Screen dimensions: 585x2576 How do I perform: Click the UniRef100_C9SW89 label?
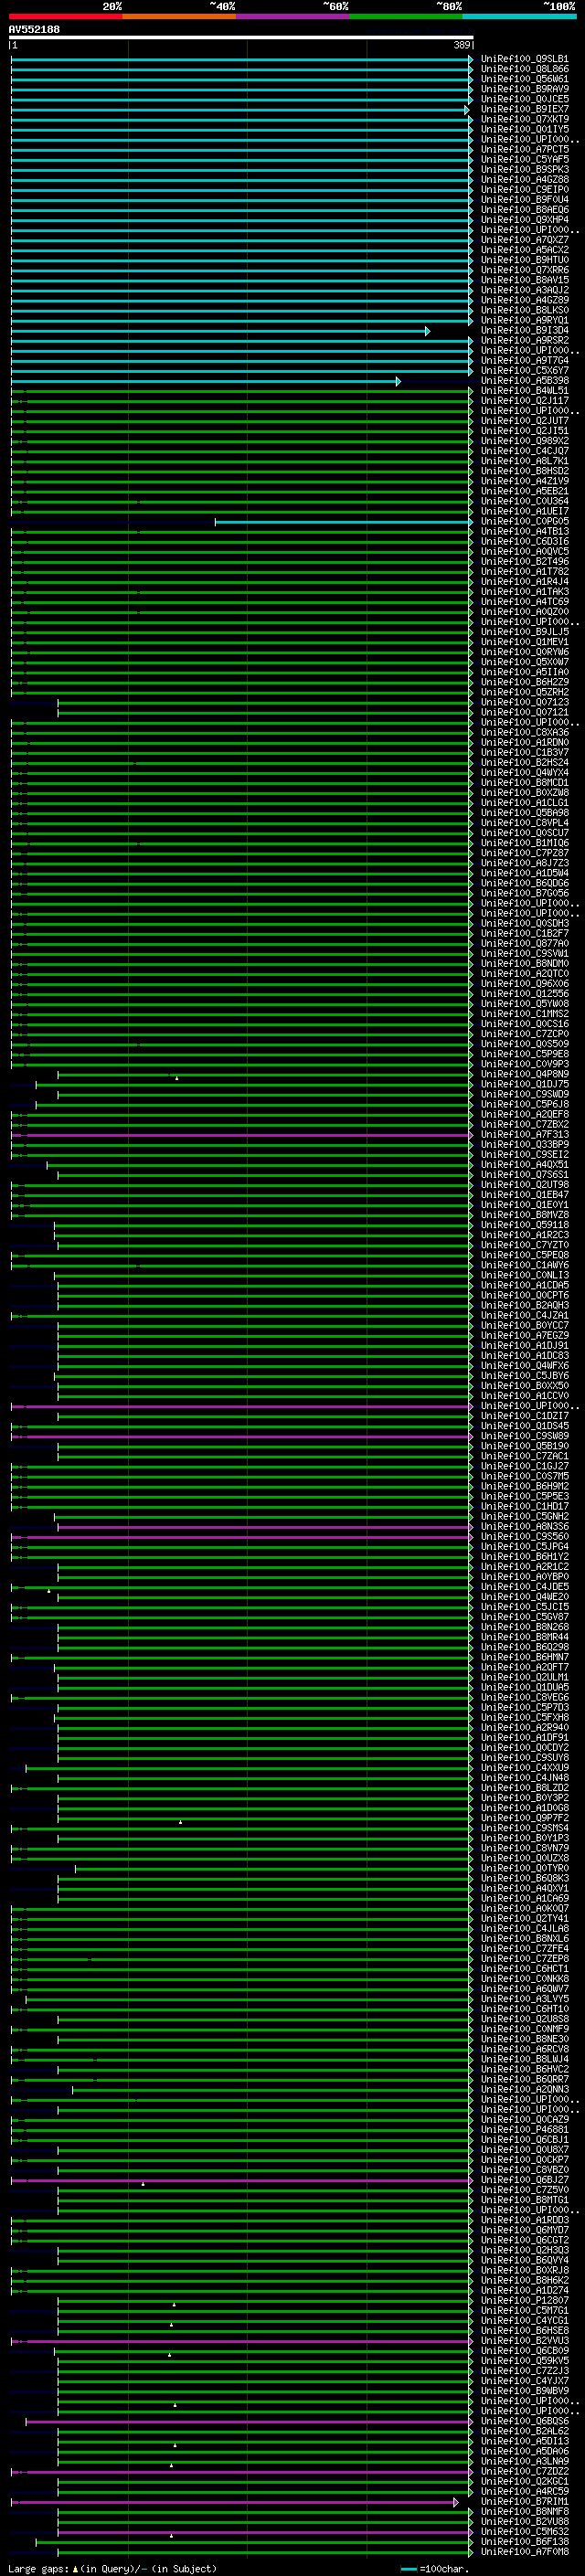point(525,1436)
